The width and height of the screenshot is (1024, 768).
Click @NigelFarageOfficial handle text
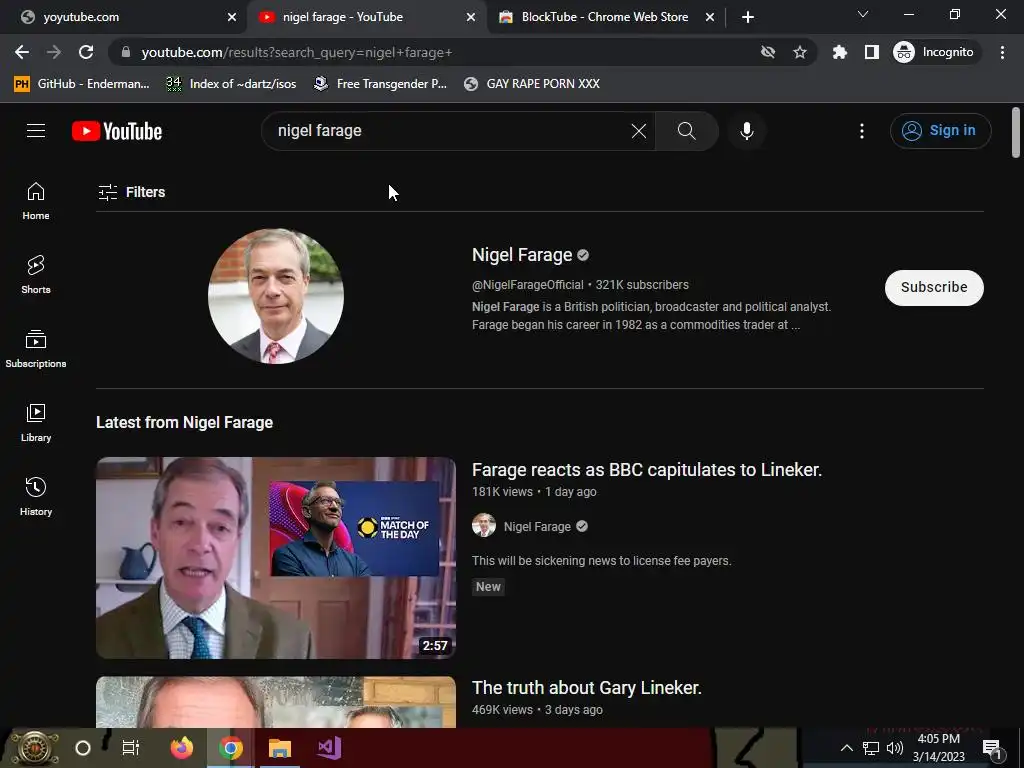pos(528,285)
